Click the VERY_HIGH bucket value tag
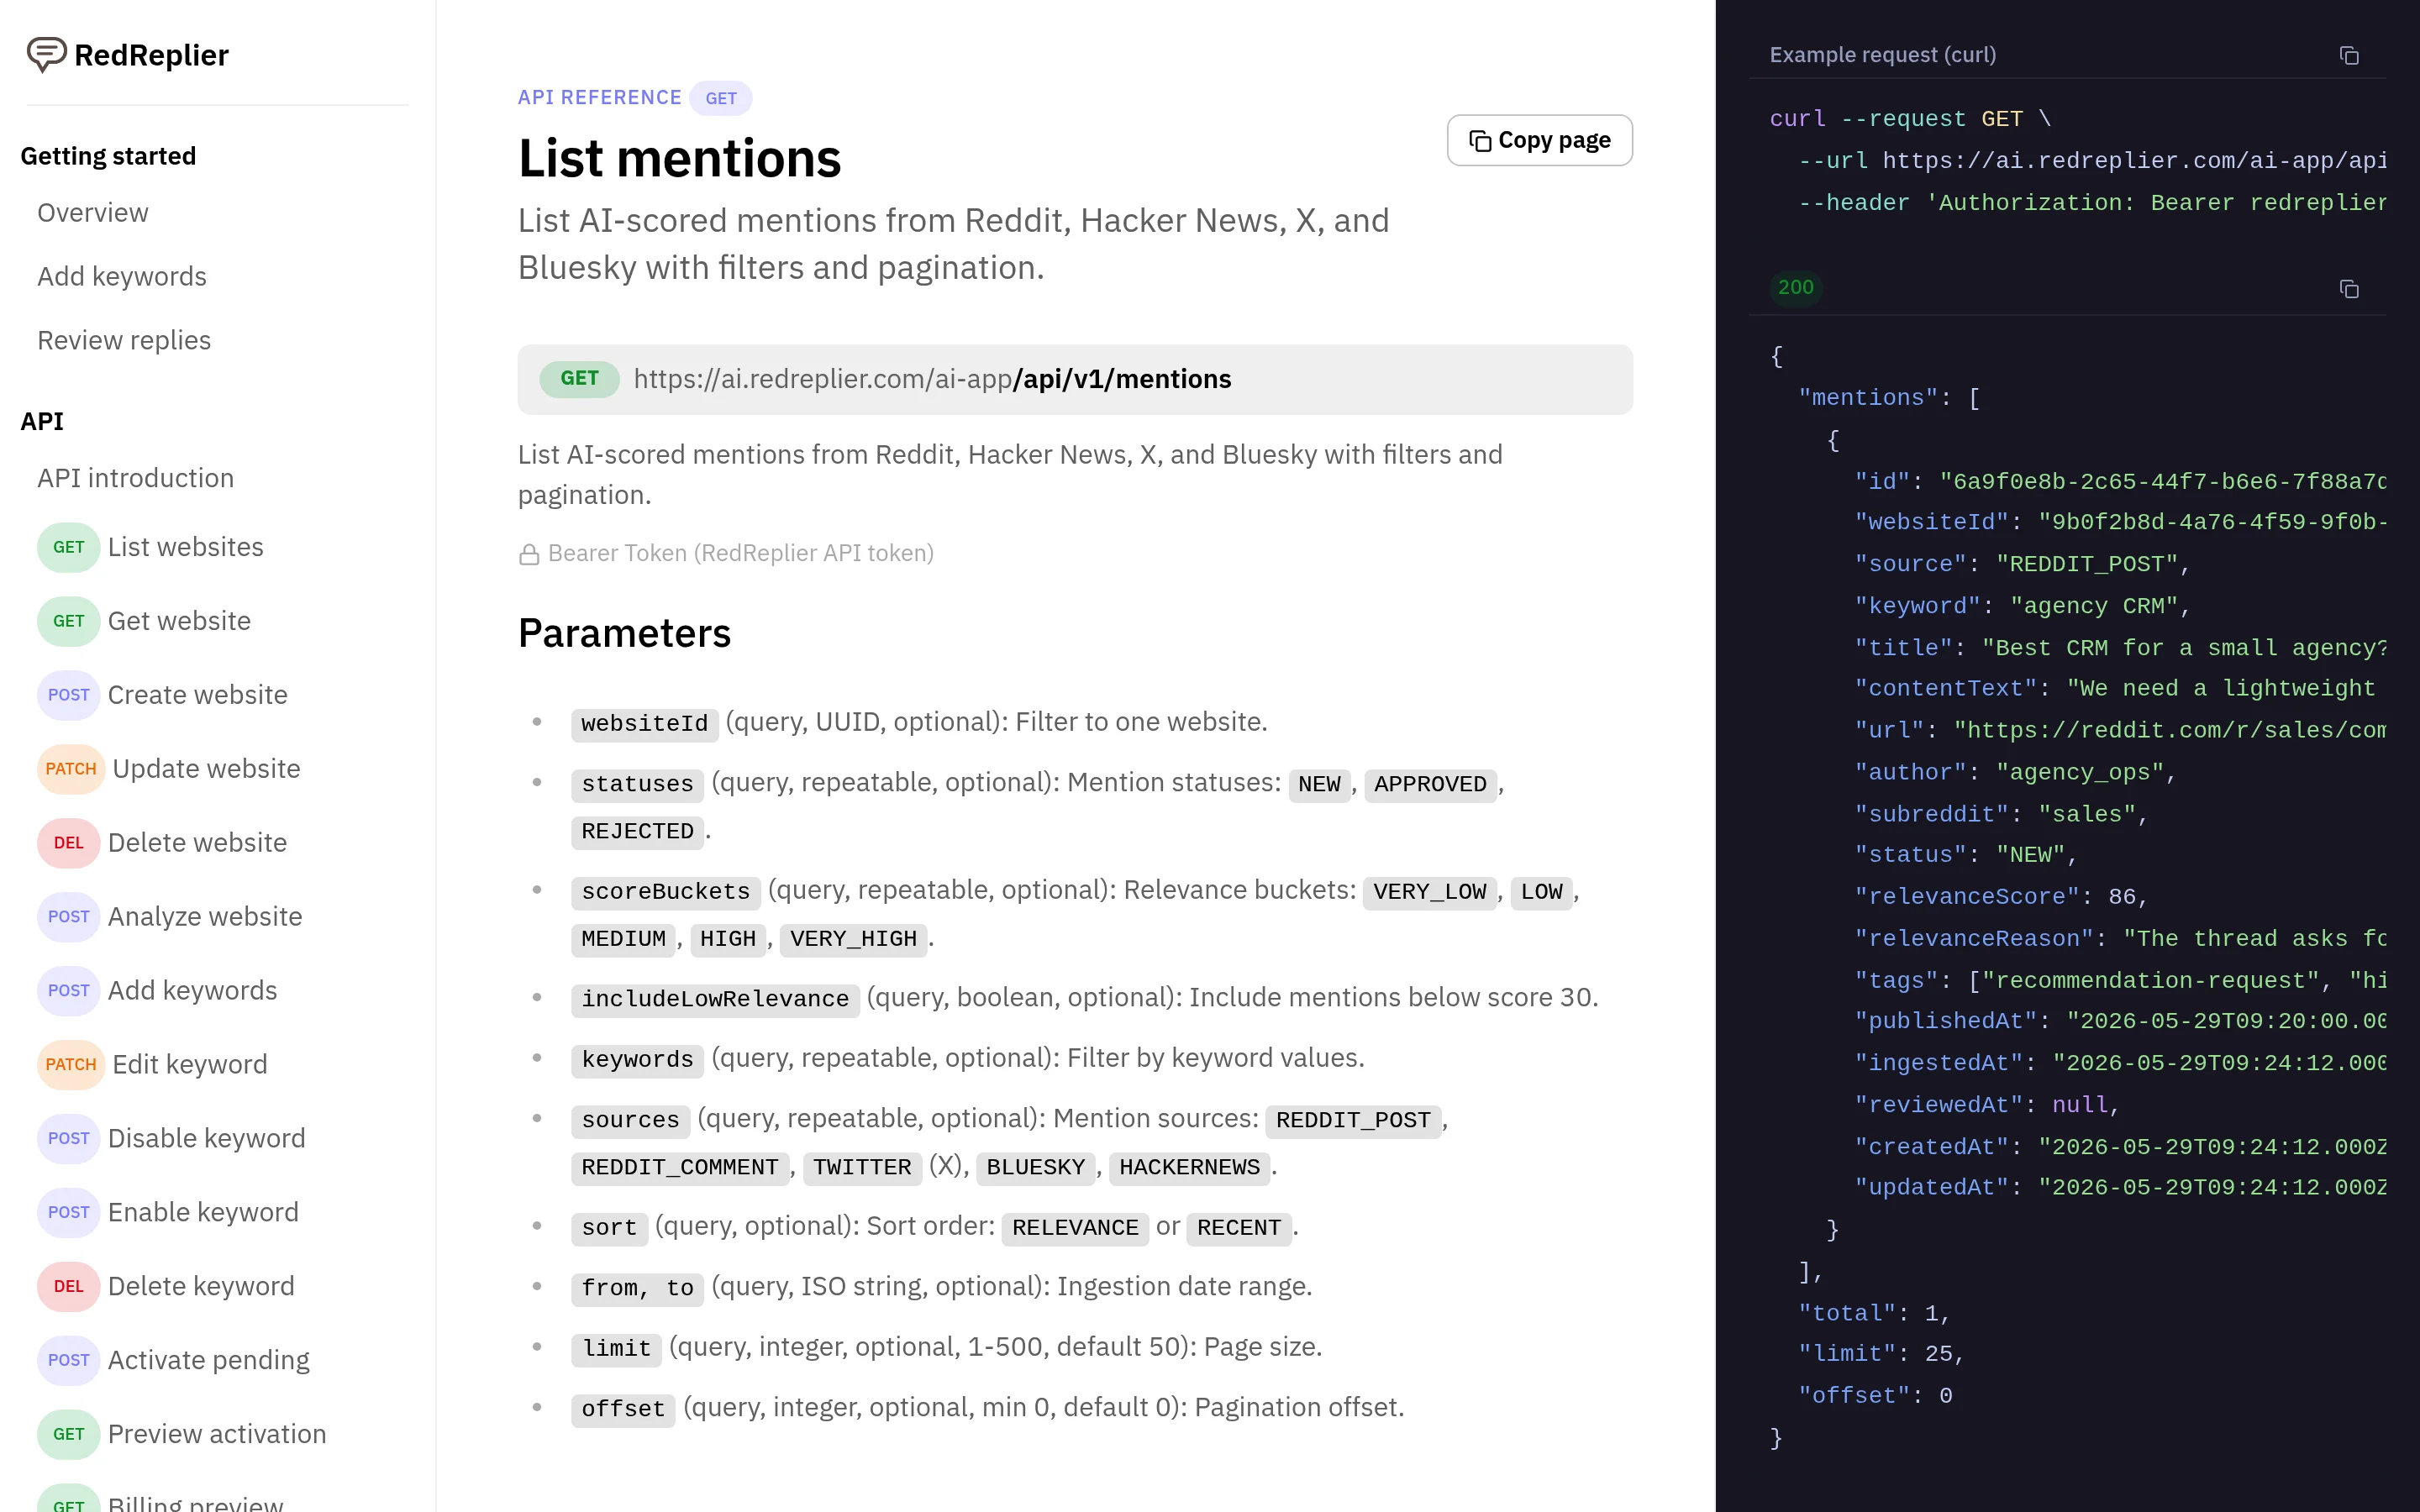Image resolution: width=2420 pixels, height=1512 pixels. (x=853, y=939)
